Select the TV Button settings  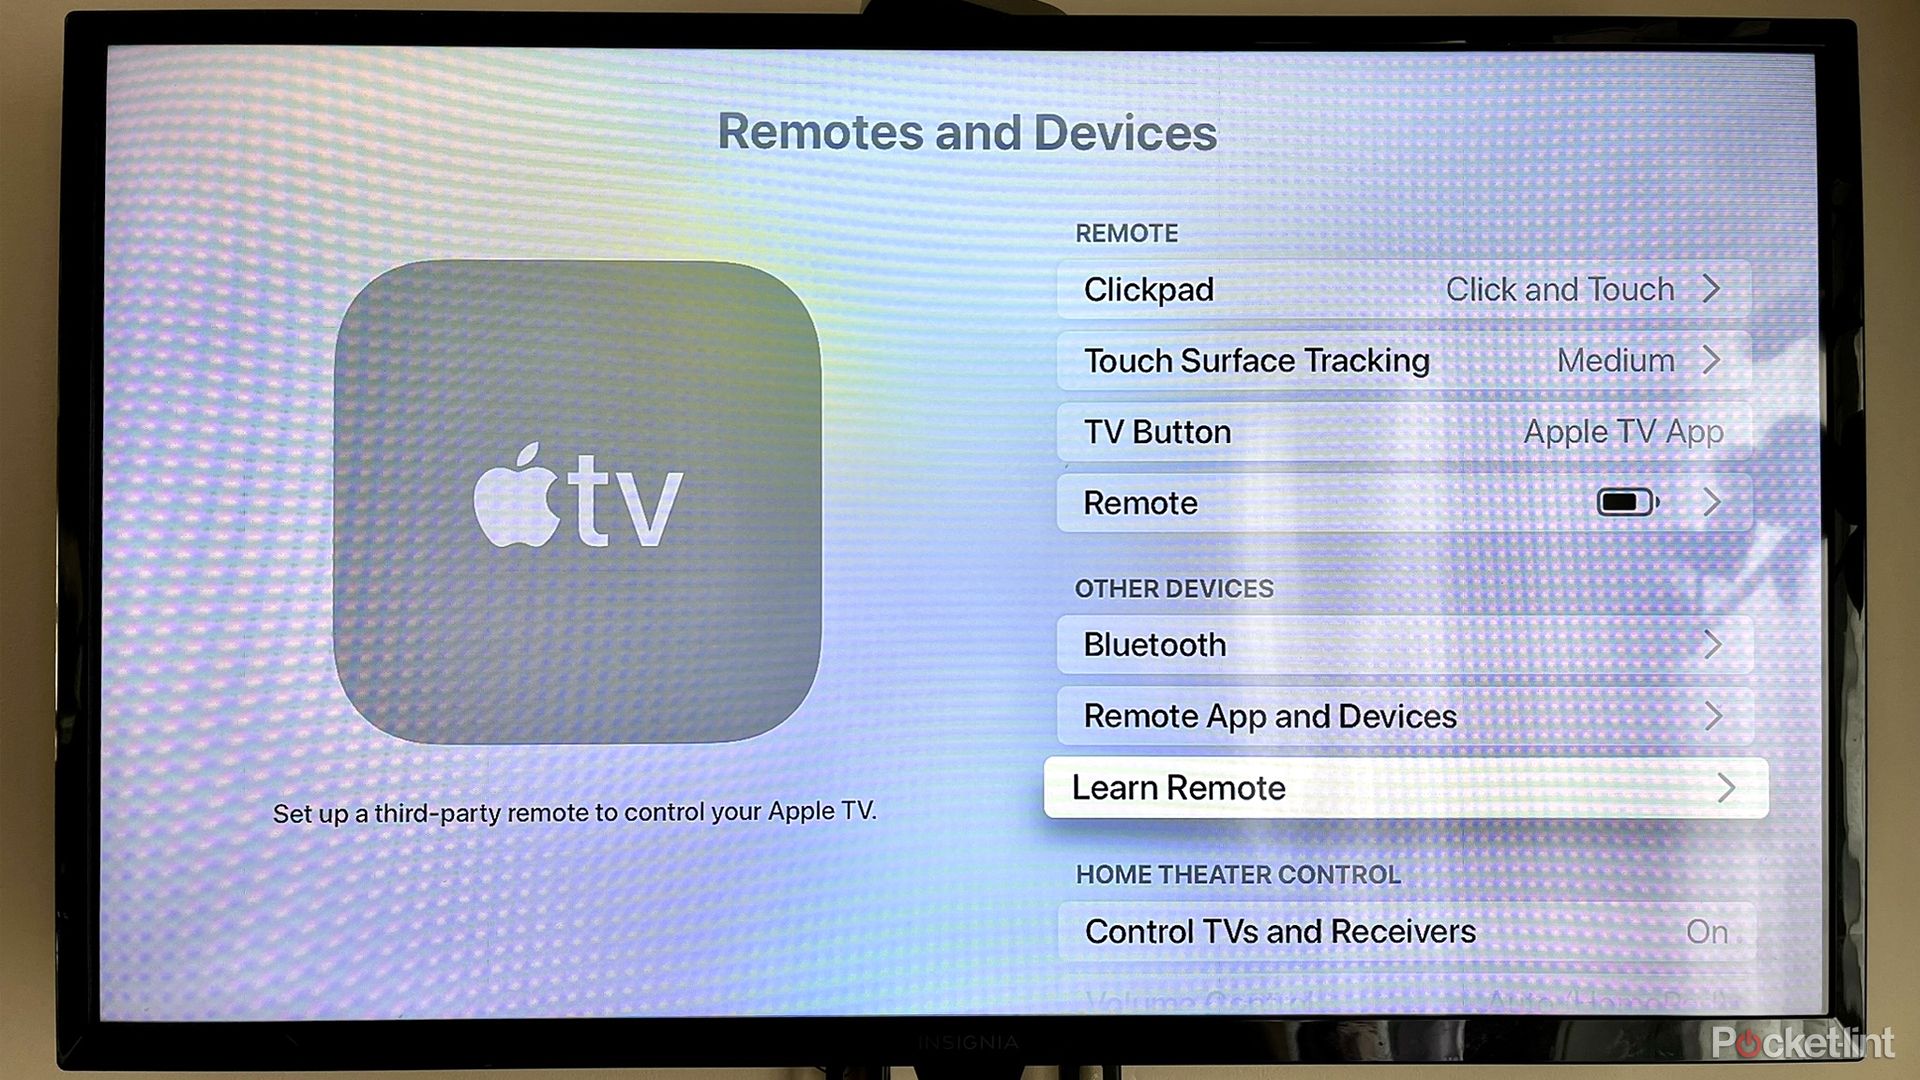click(1404, 431)
